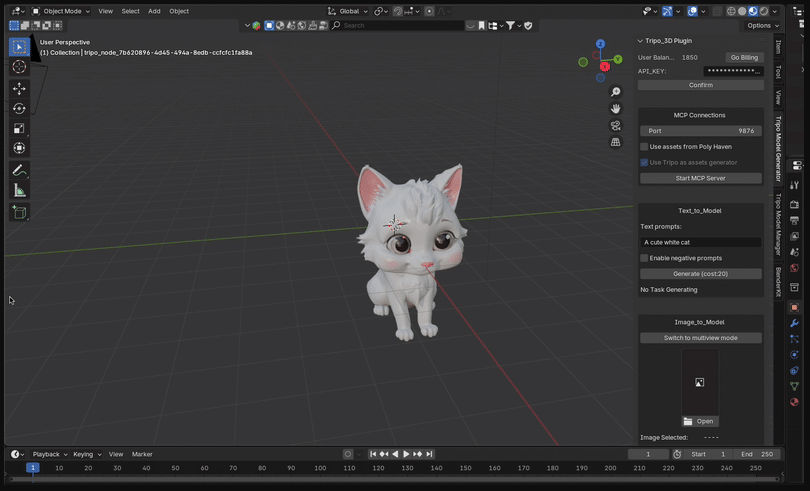Open the Output properties tab icon
Screen dimensions: 810x491
(x=795, y=221)
